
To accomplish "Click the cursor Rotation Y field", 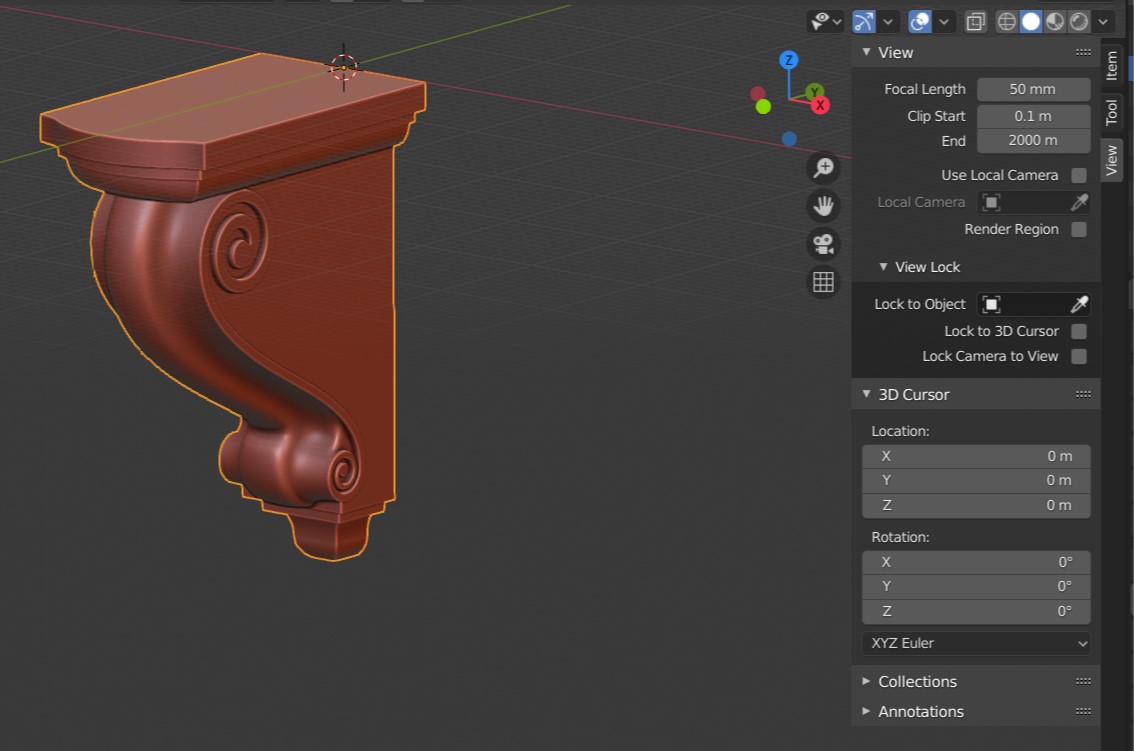I will pyautogui.click(x=976, y=587).
